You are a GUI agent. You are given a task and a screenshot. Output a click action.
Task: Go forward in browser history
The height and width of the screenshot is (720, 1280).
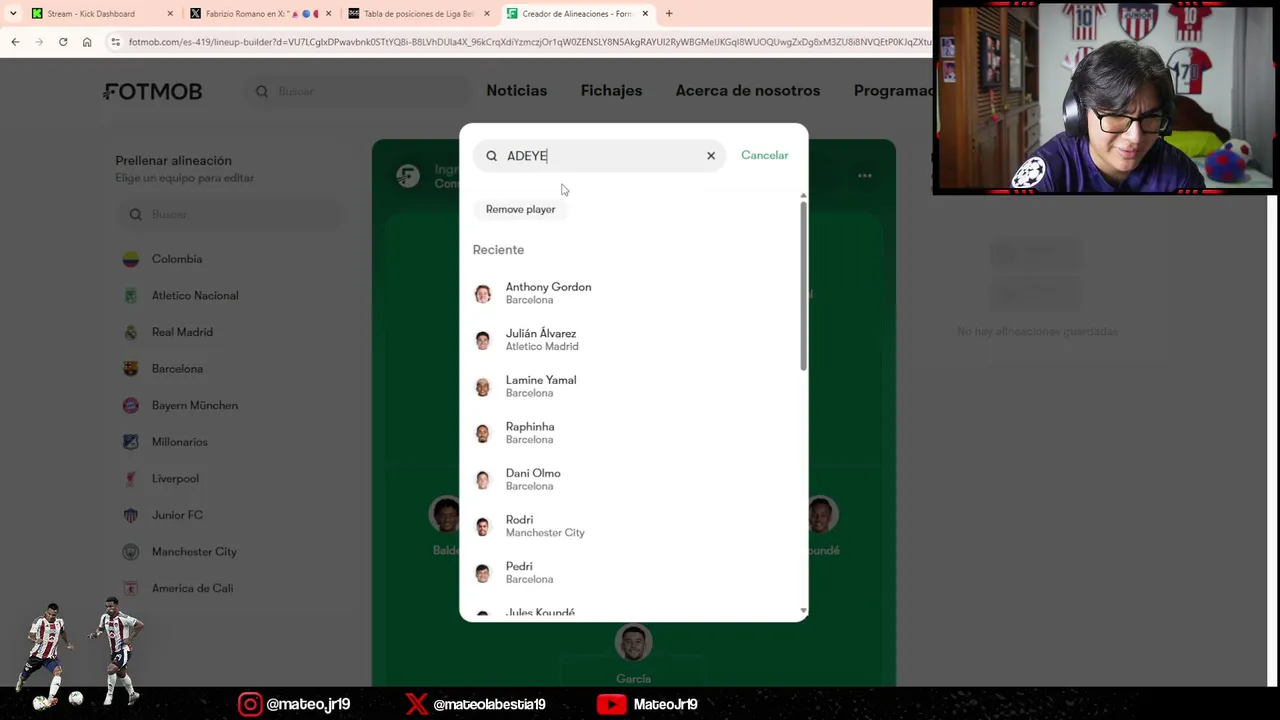coord(39,42)
